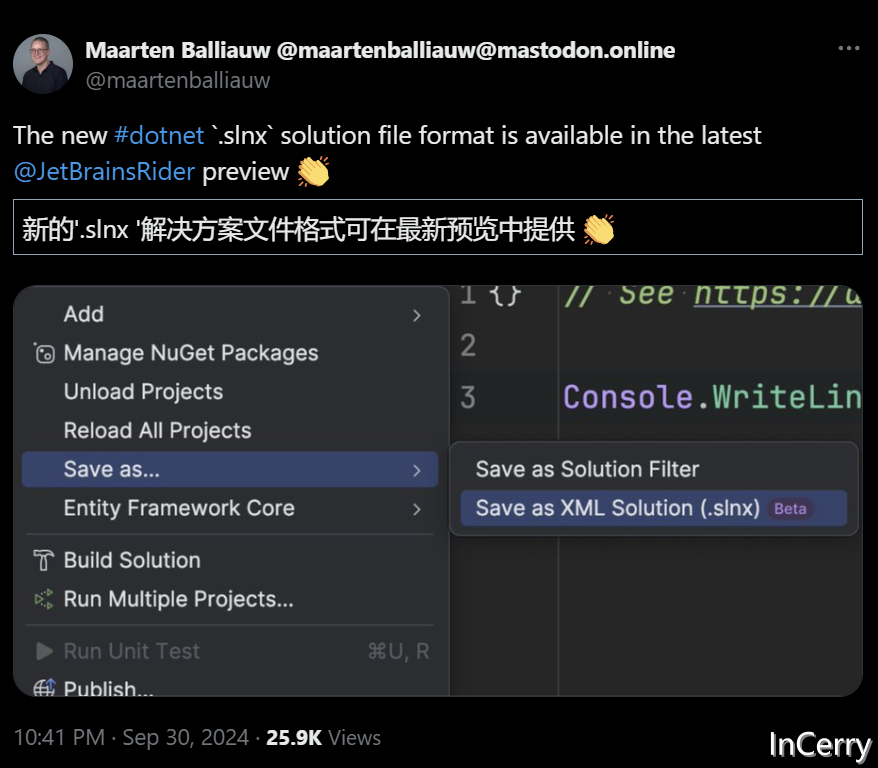
Task: Choose Build Solution menu item
Action: (x=230, y=560)
